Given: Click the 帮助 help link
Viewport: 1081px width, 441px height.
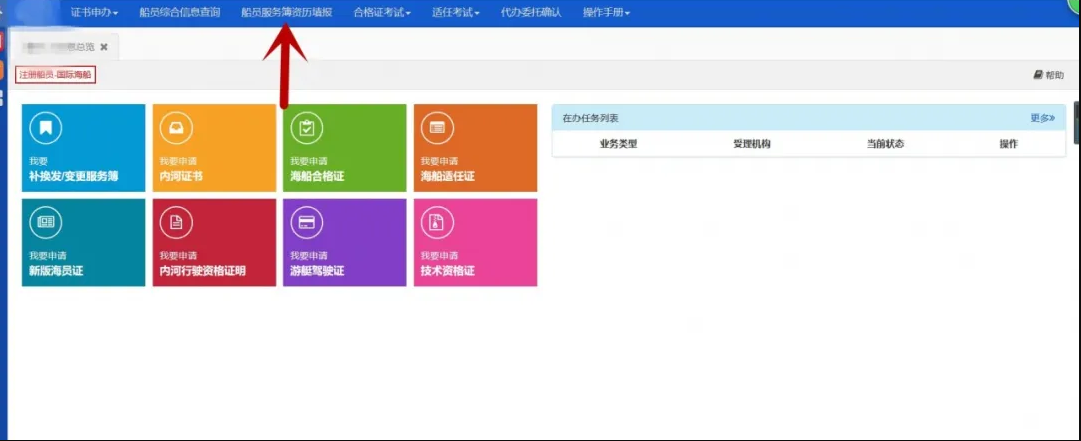Looking at the screenshot, I should click(x=1048, y=75).
